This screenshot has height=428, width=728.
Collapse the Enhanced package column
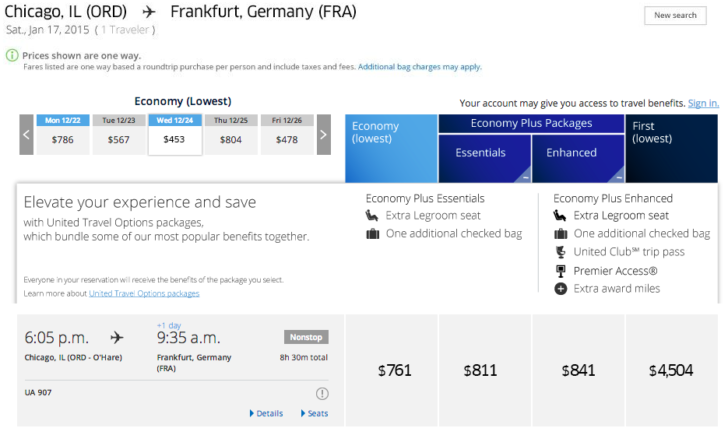point(618,177)
